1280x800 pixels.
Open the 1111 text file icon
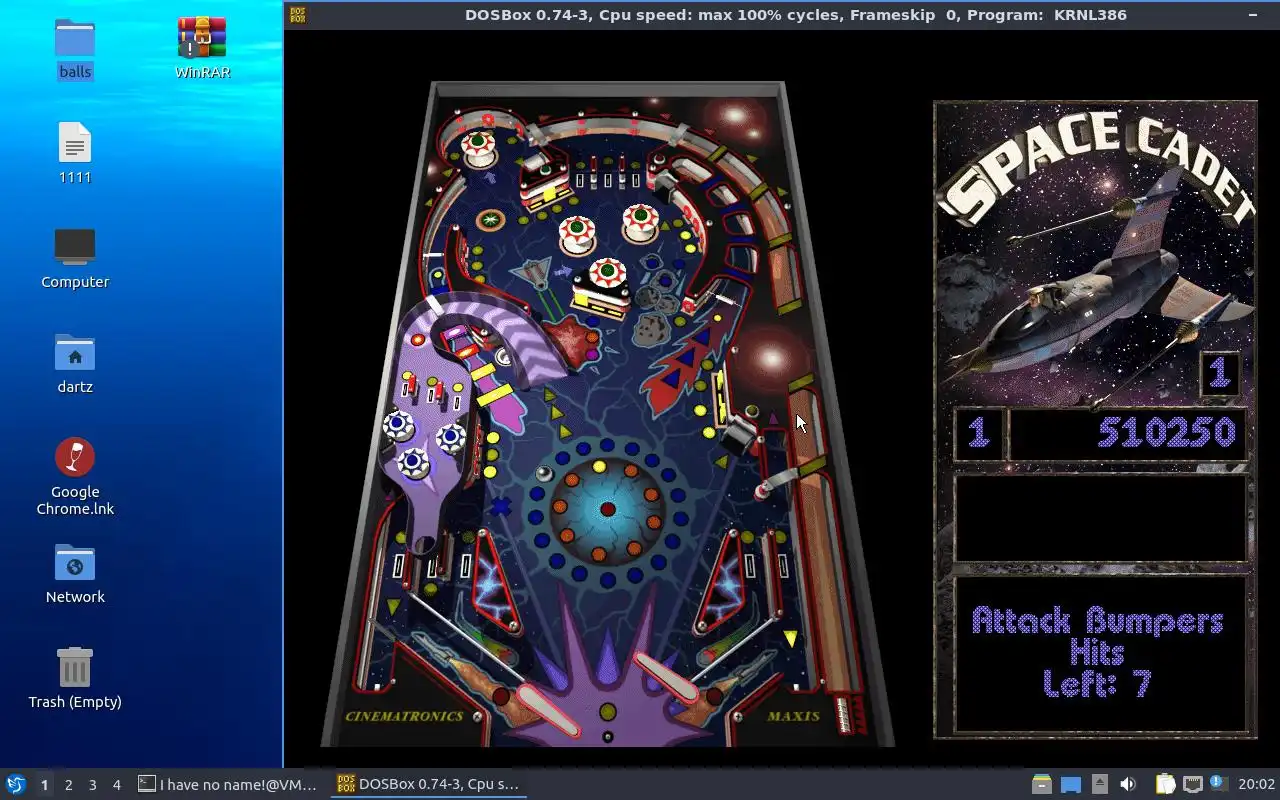[x=75, y=153]
